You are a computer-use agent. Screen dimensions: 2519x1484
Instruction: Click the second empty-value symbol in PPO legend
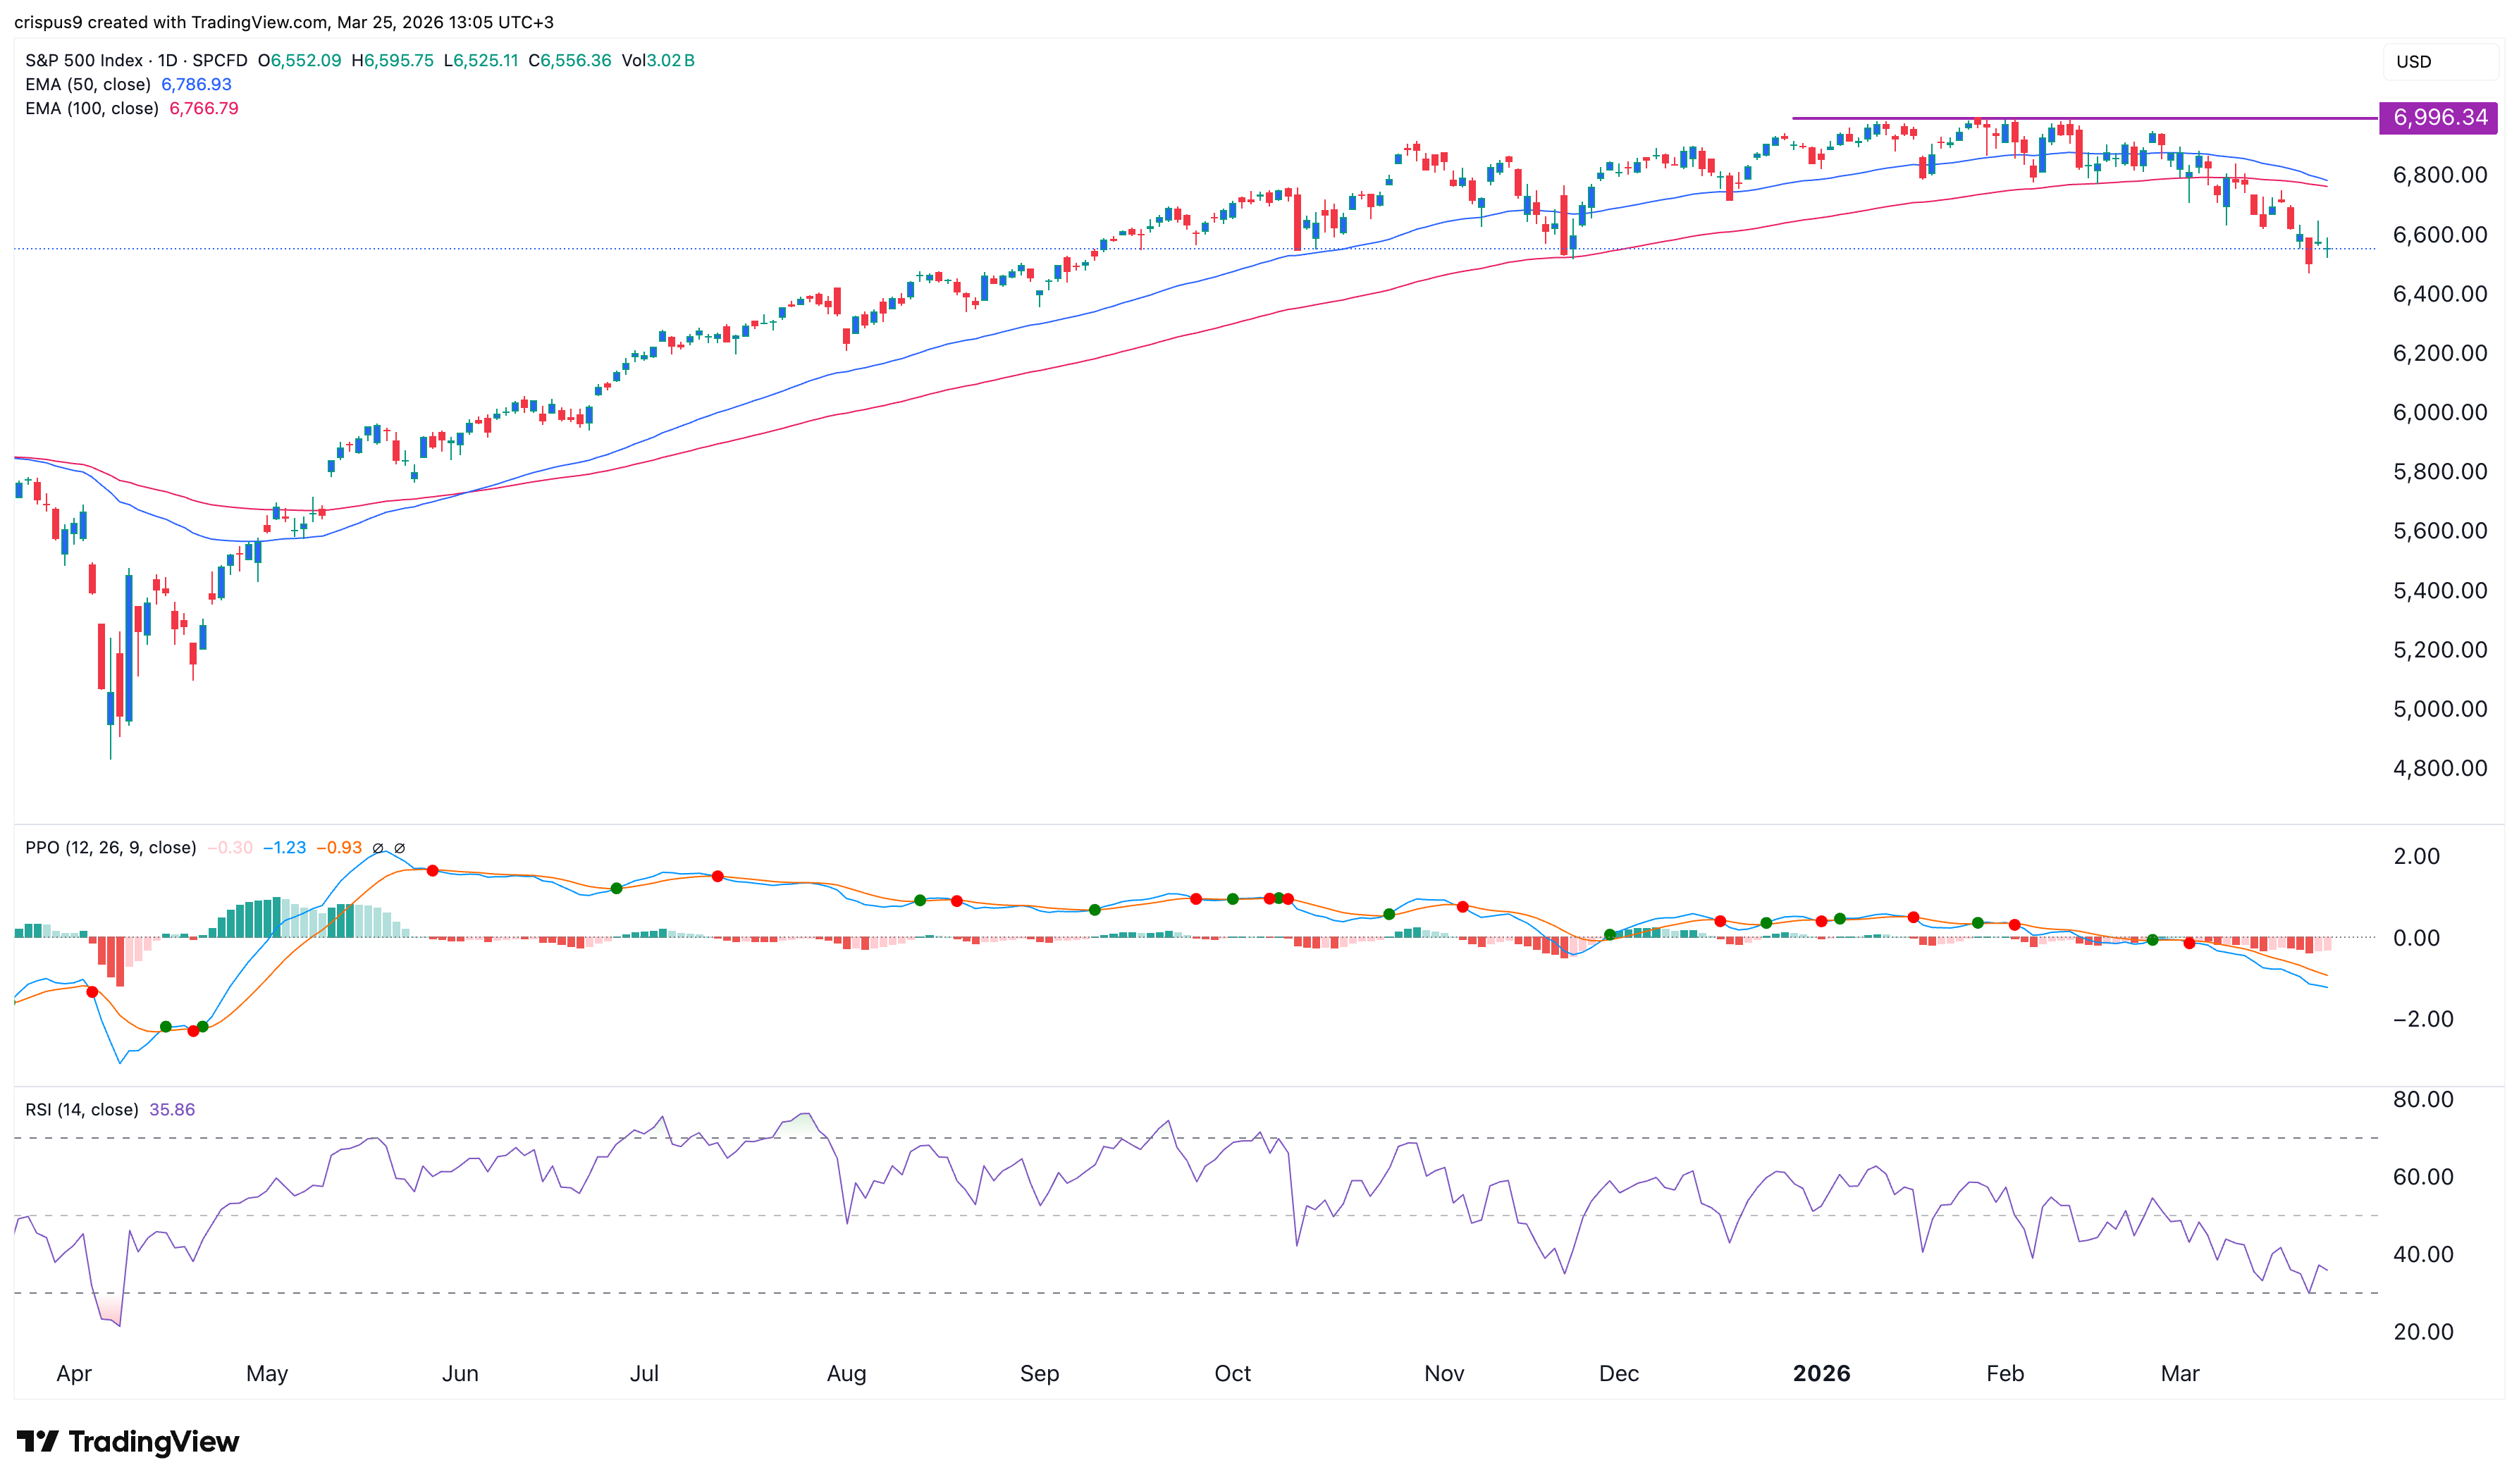click(400, 848)
